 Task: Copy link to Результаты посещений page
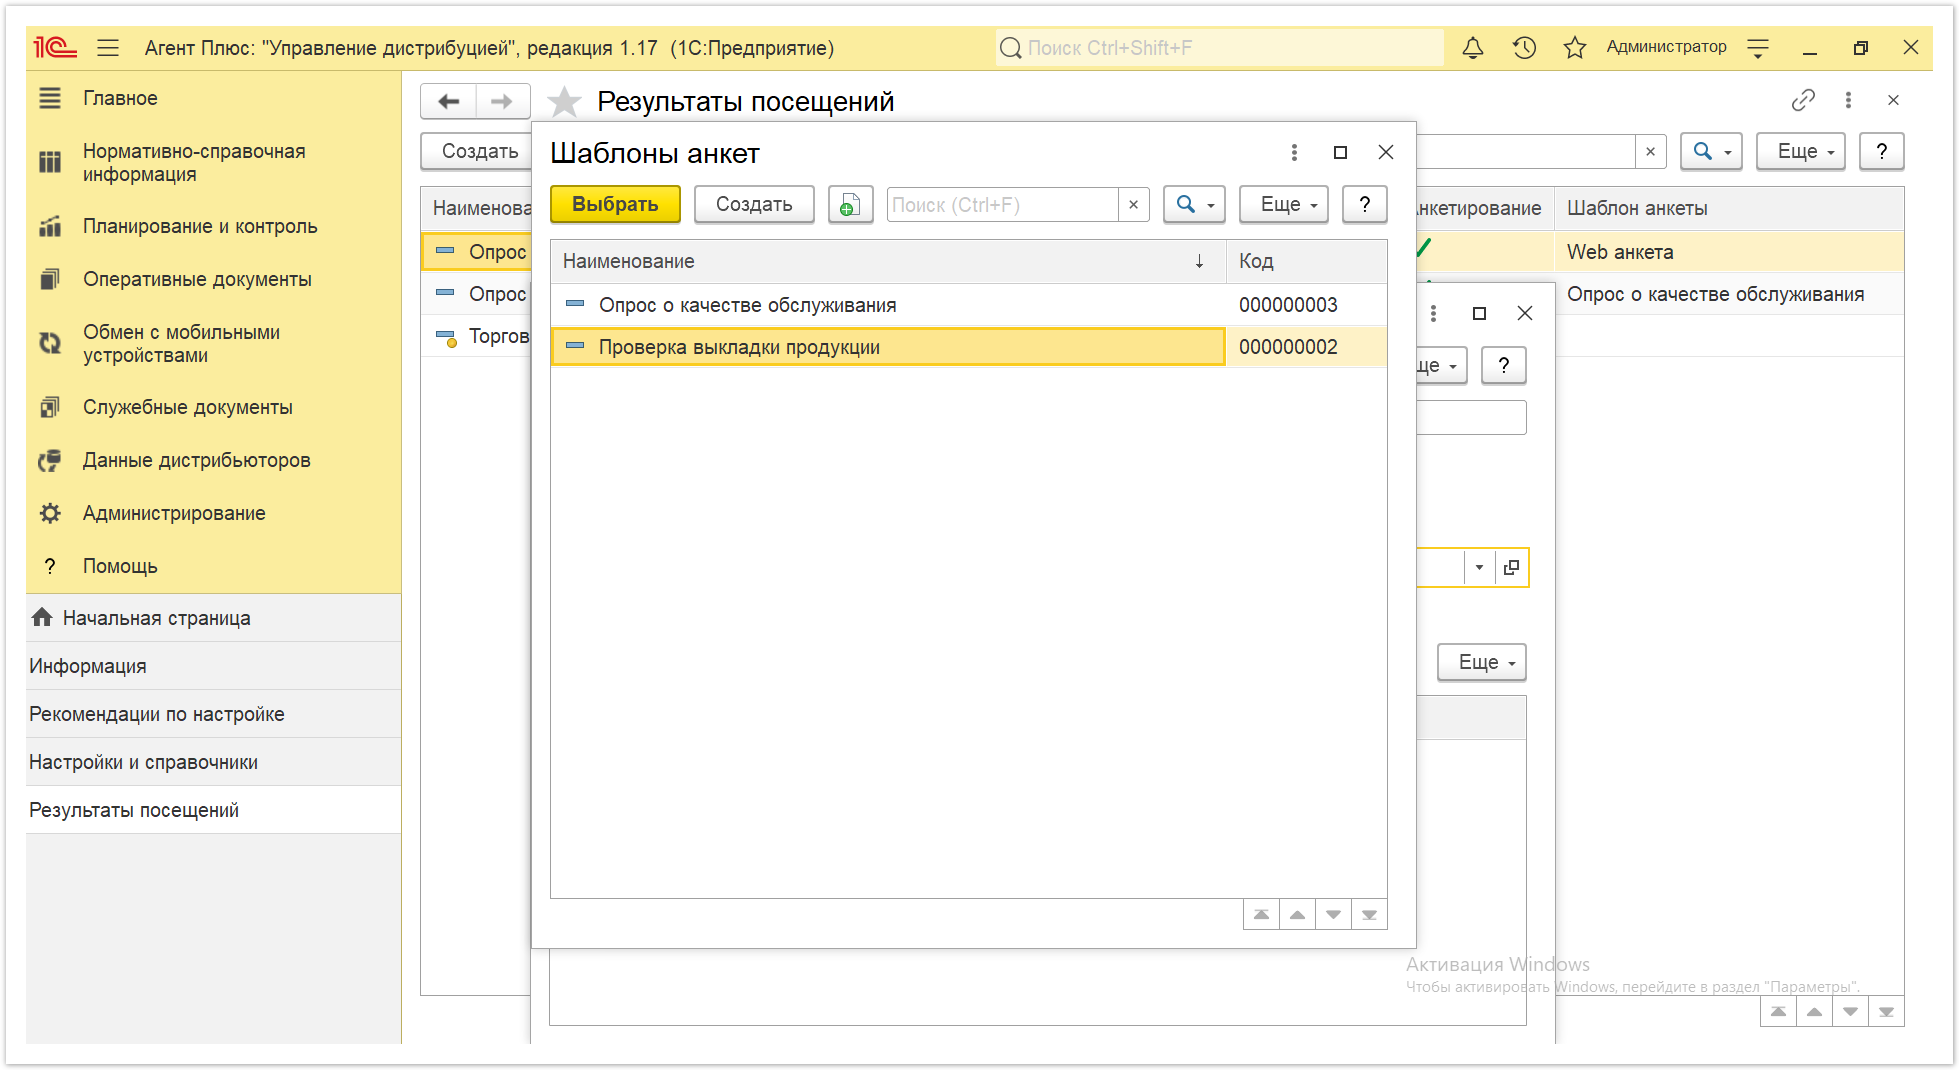(1803, 100)
